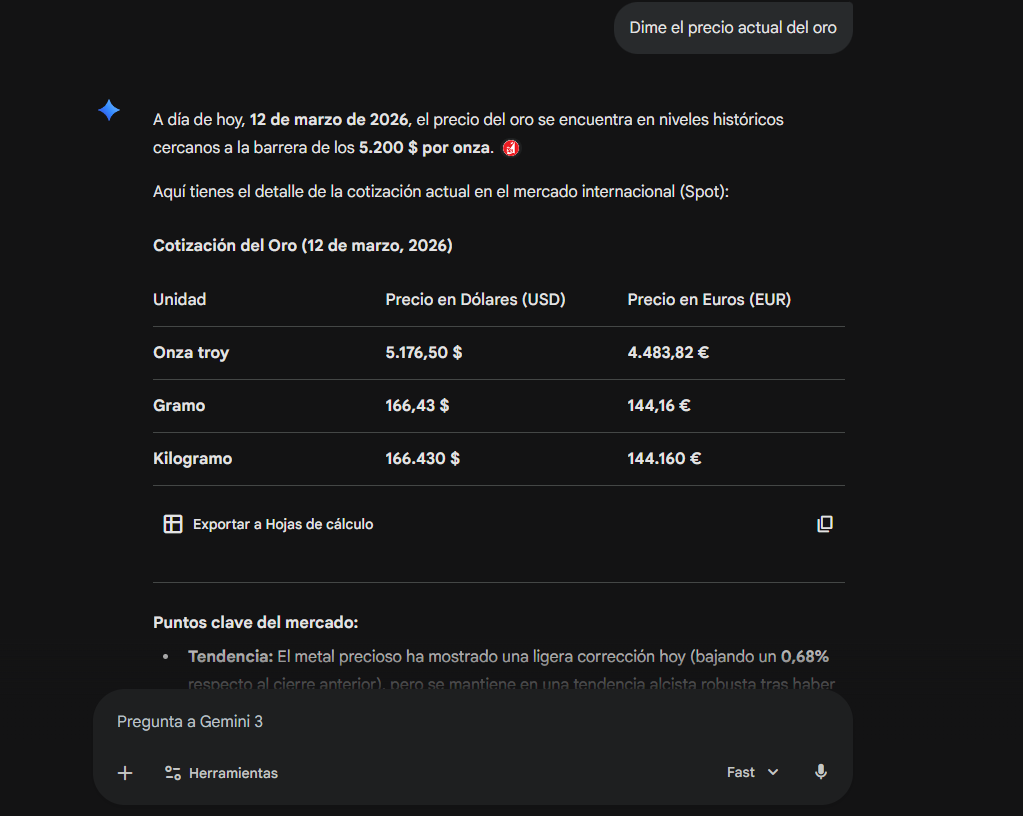The width and height of the screenshot is (1023, 816).
Task: Click the Herramientas label
Action: (233, 772)
